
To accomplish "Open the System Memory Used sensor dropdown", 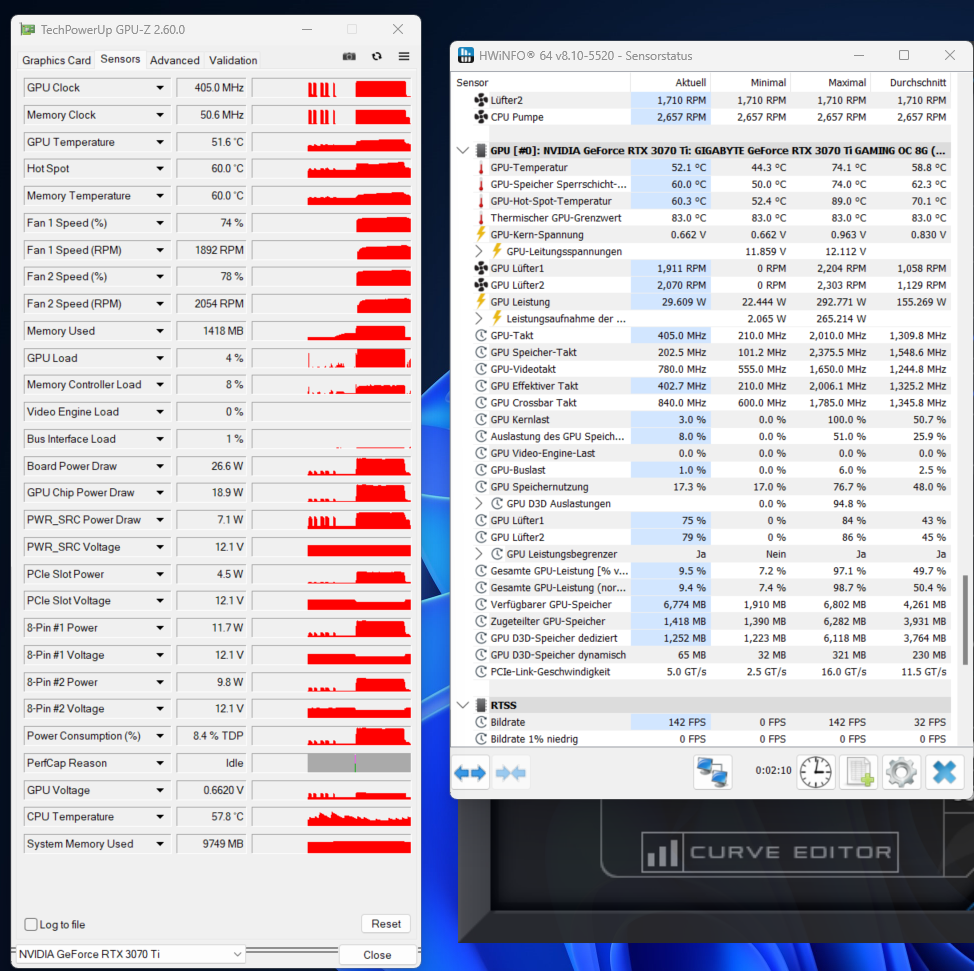I will click(160, 844).
